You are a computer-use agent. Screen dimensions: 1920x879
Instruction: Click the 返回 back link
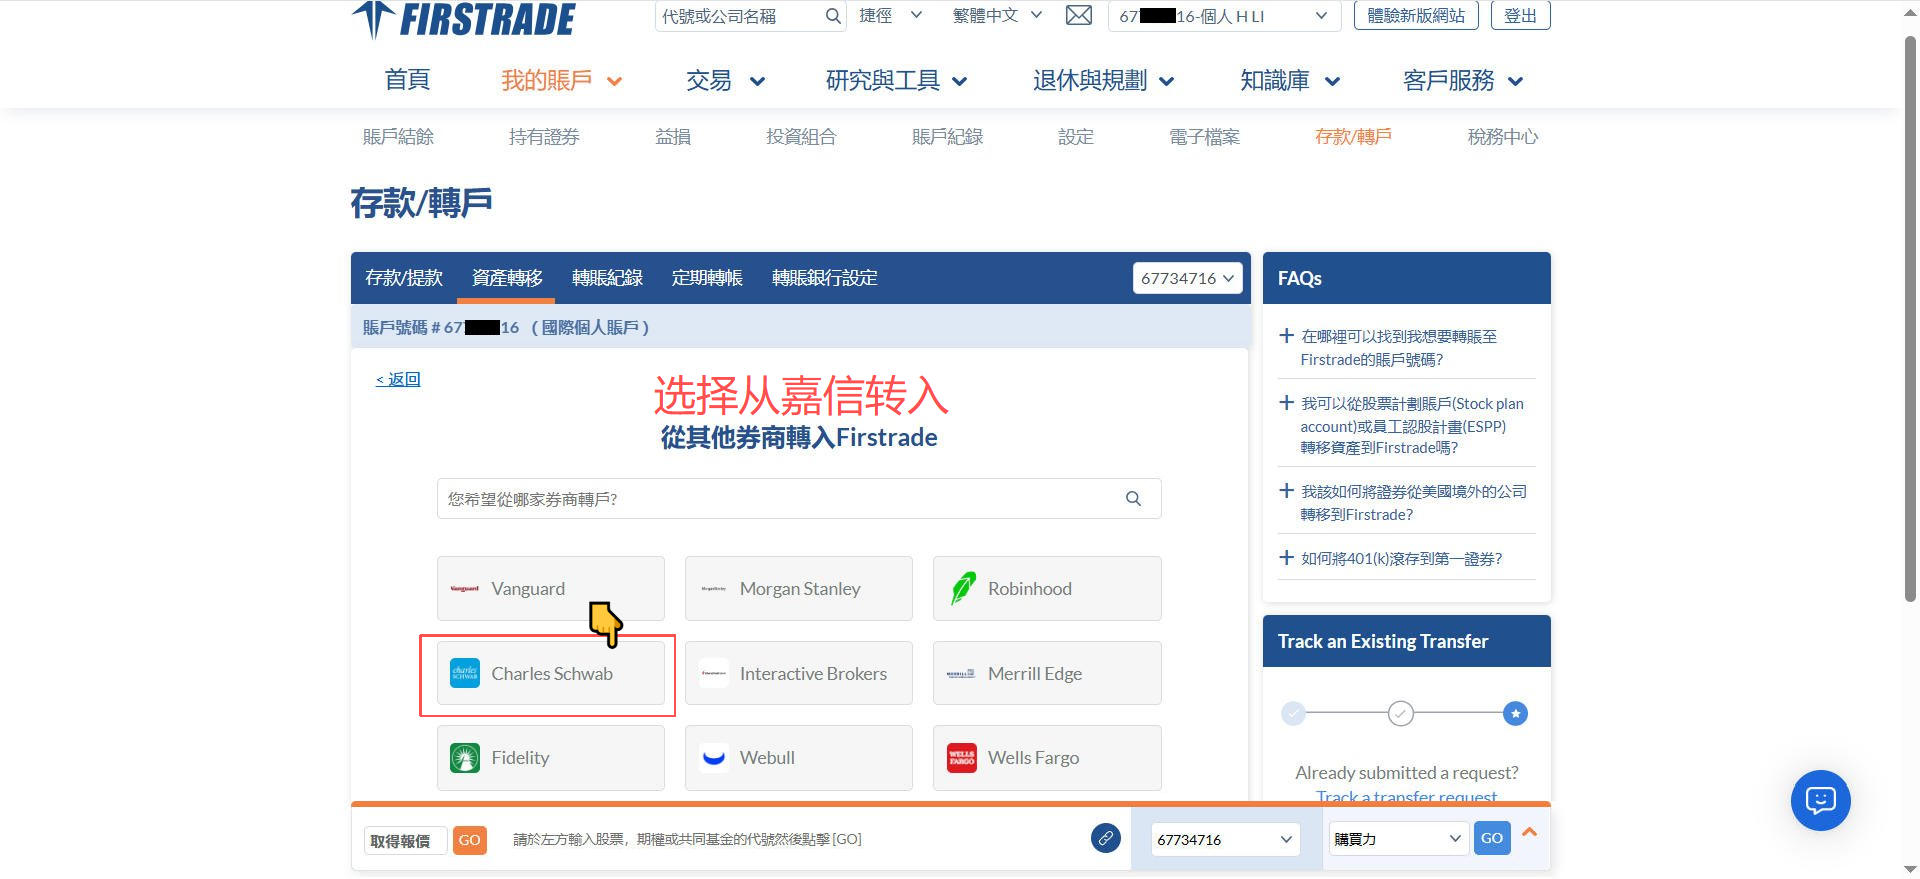[398, 379]
